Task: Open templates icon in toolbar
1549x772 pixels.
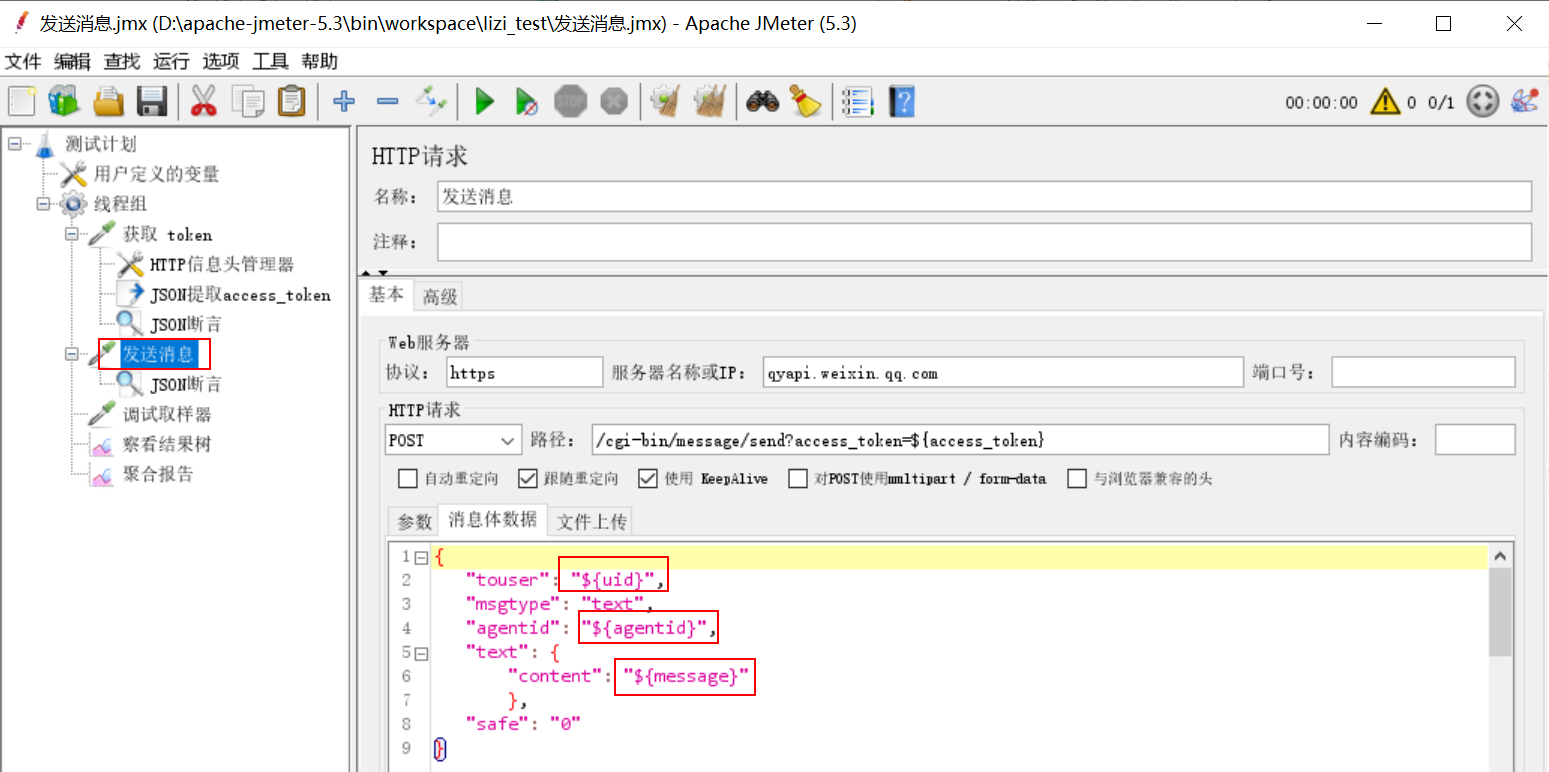Action: 64,101
